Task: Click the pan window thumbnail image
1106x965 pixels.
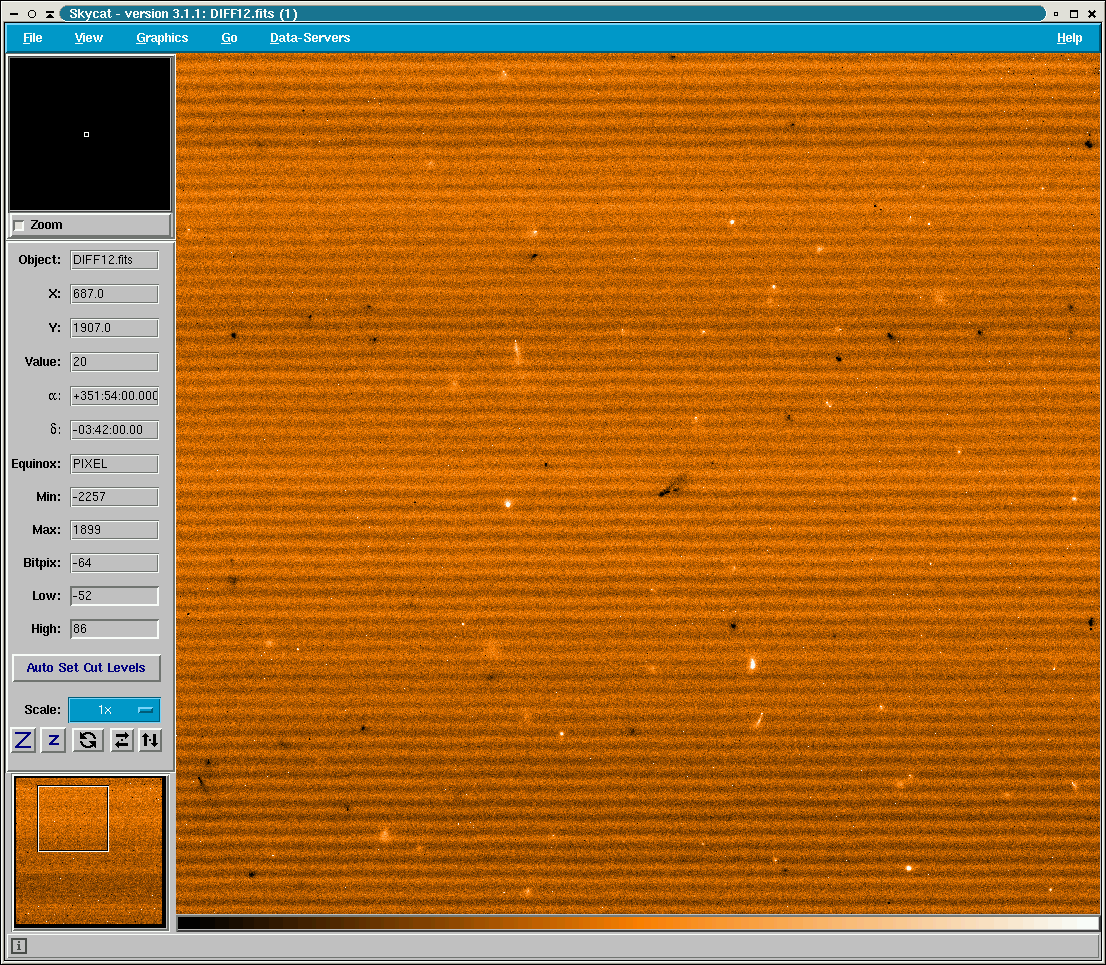Action: pos(89,851)
